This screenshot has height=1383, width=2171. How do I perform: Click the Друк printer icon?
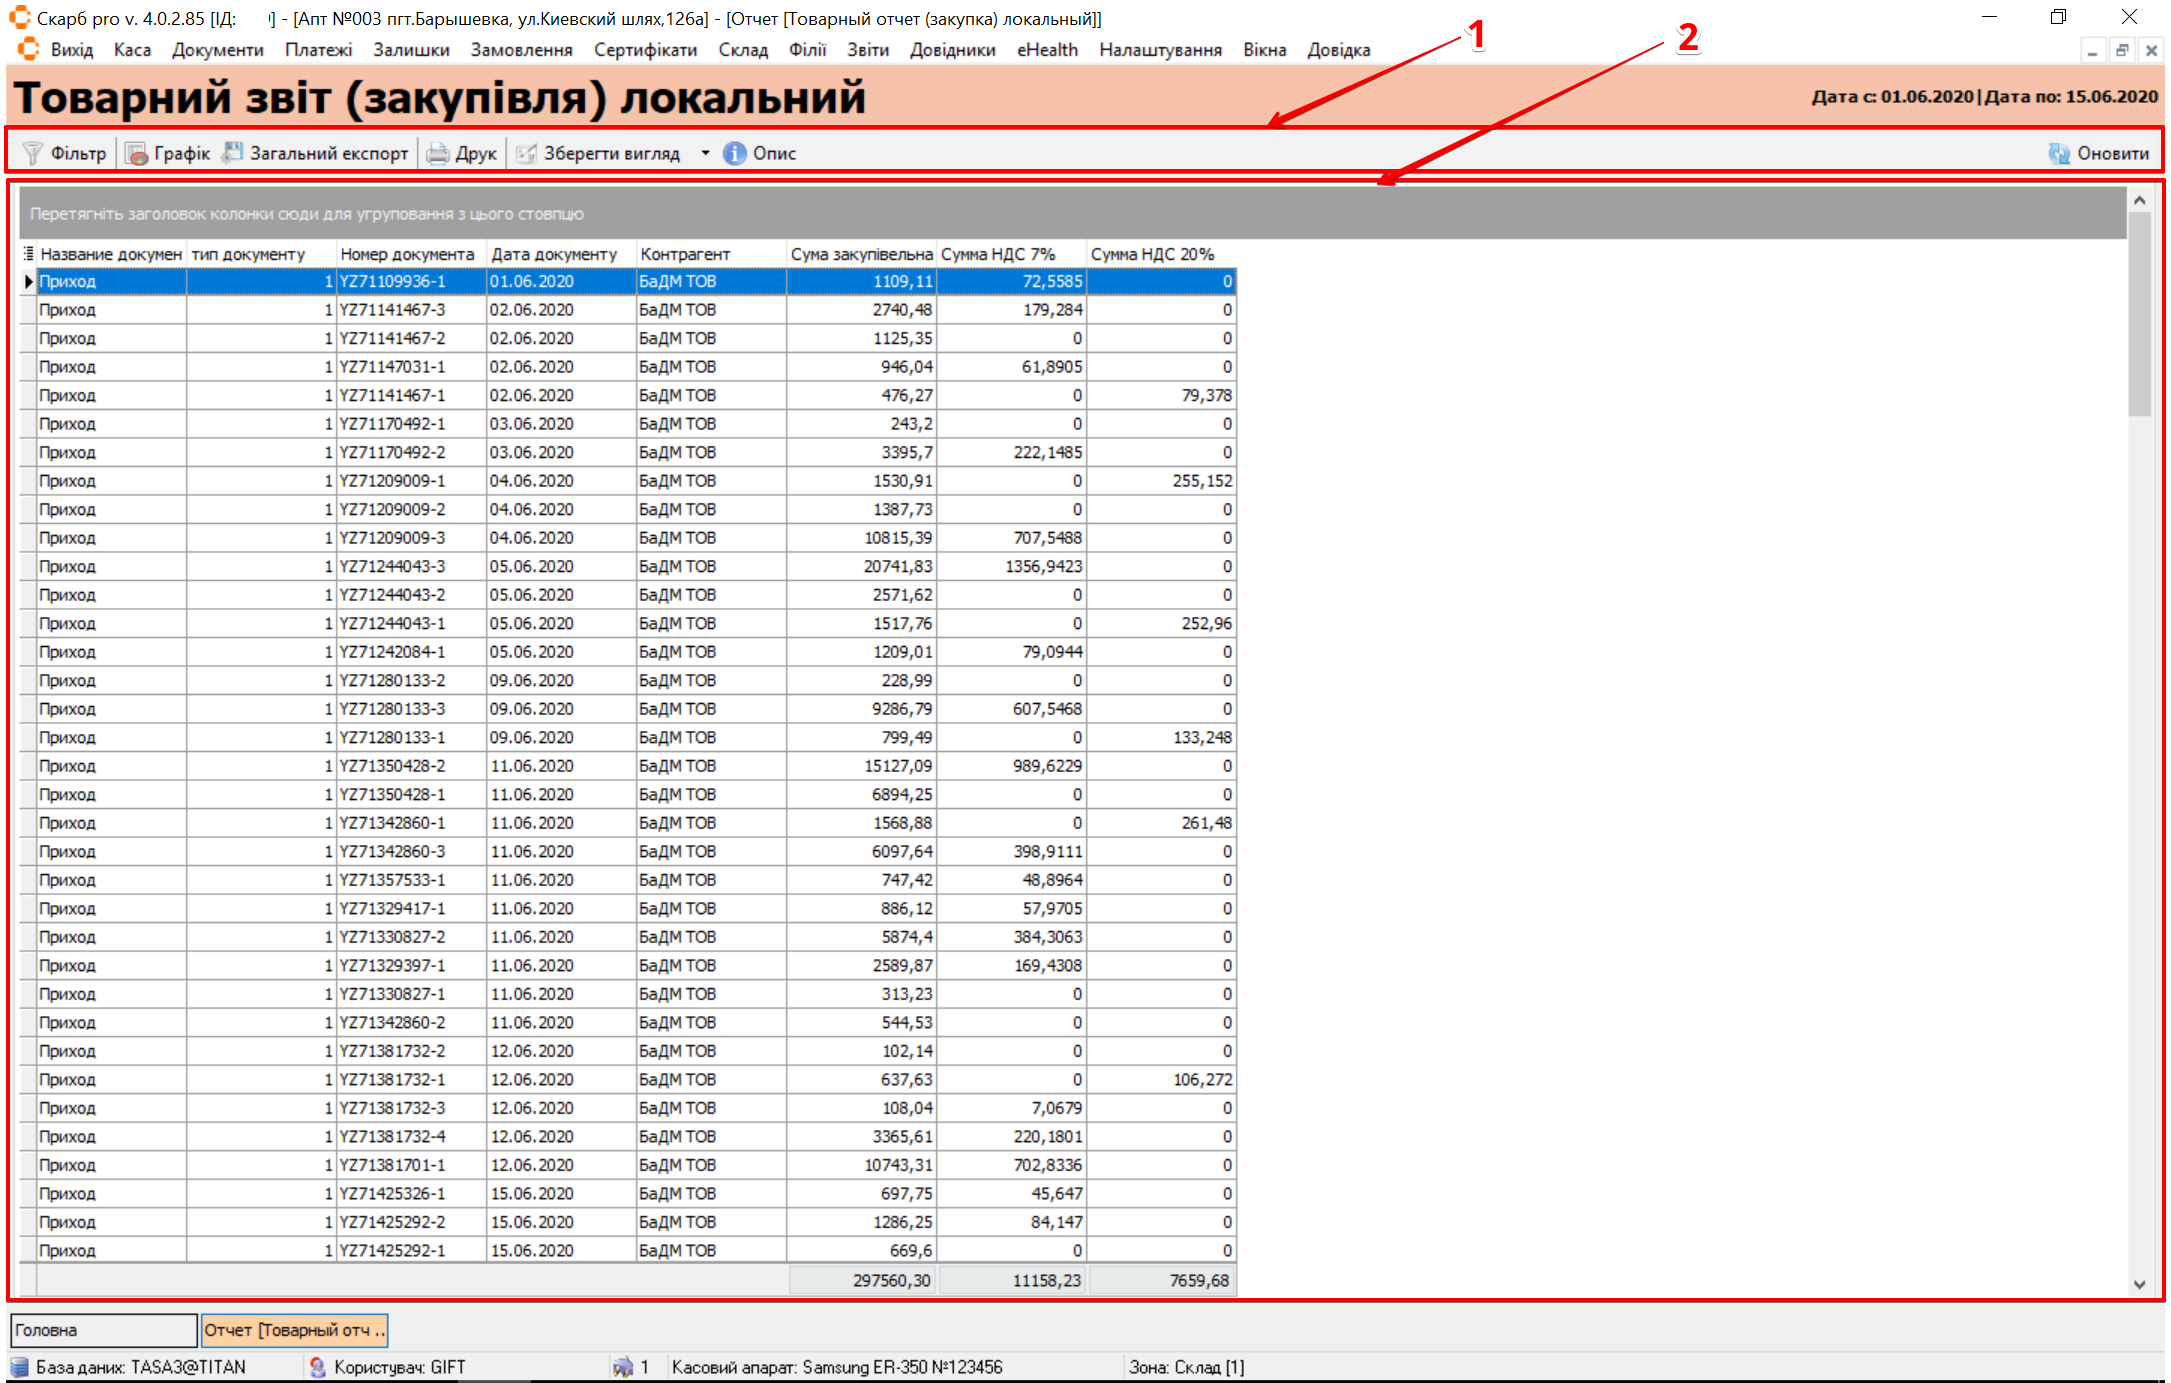[438, 153]
